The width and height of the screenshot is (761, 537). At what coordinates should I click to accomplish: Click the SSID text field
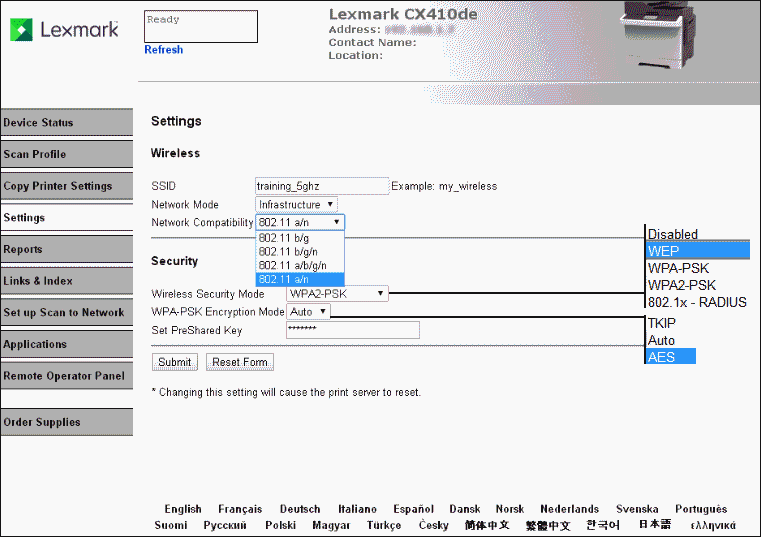click(322, 186)
